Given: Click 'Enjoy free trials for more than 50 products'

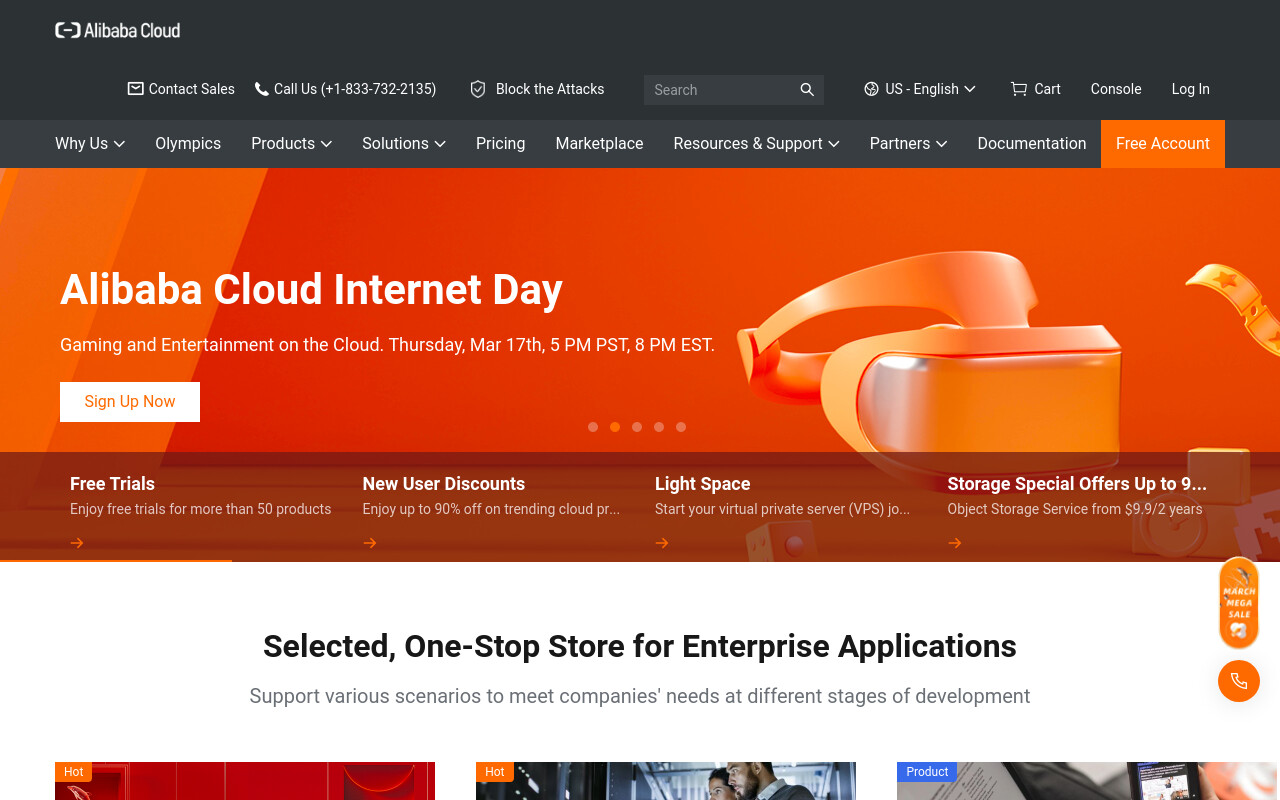Looking at the screenshot, I should click(x=200, y=509).
